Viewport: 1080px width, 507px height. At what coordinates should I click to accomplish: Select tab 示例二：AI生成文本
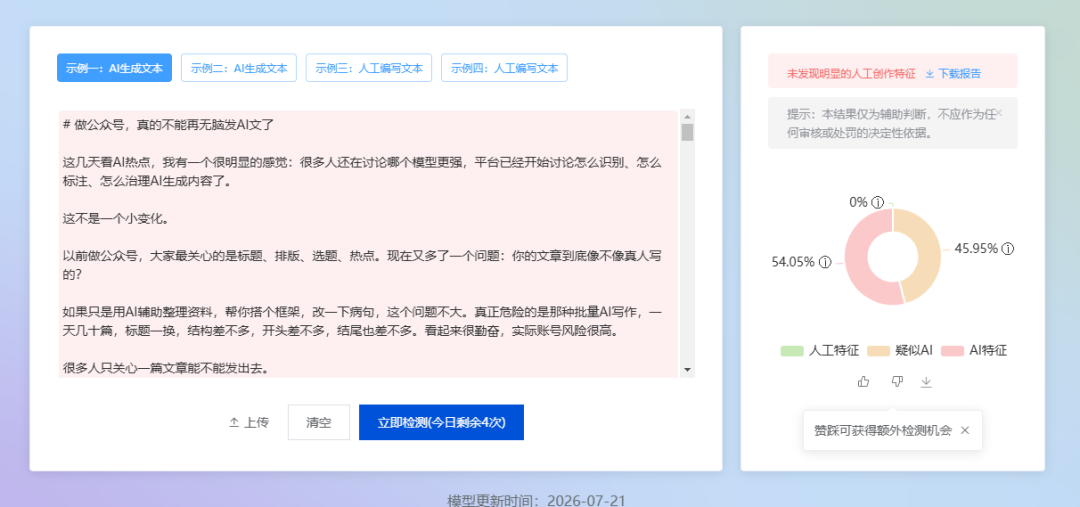tap(239, 68)
